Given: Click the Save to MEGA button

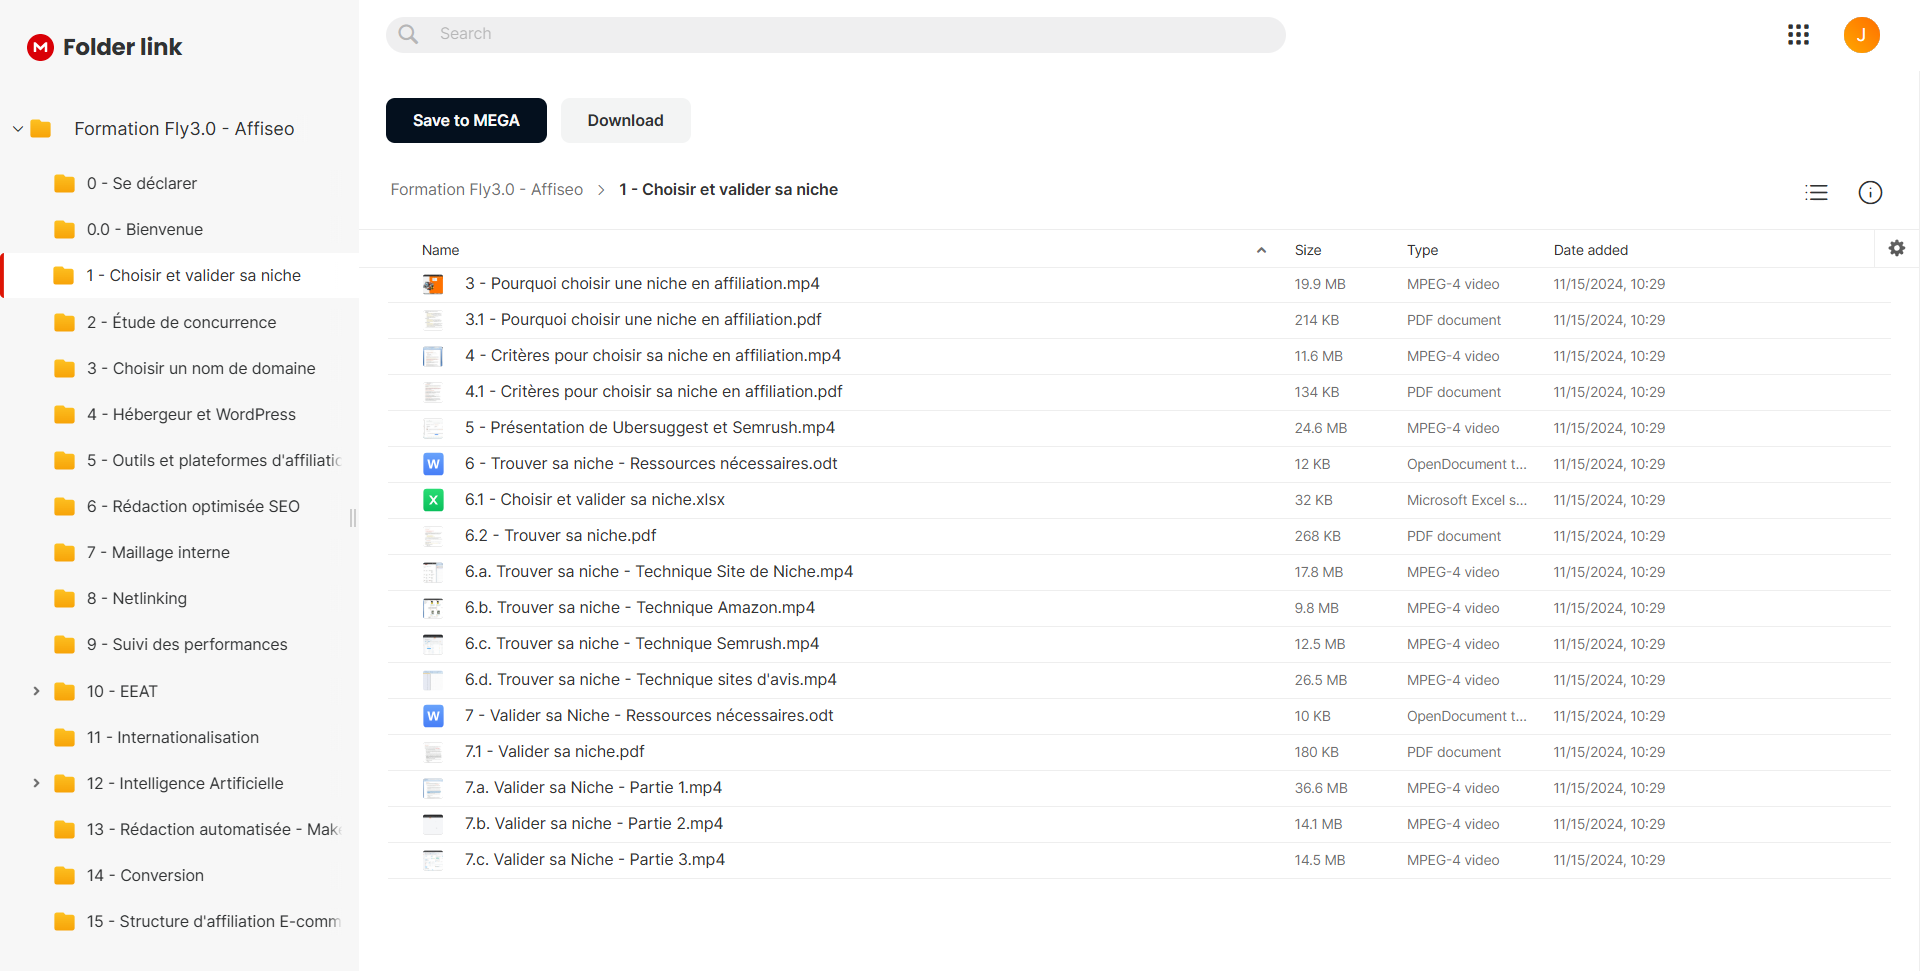Looking at the screenshot, I should click(x=466, y=120).
